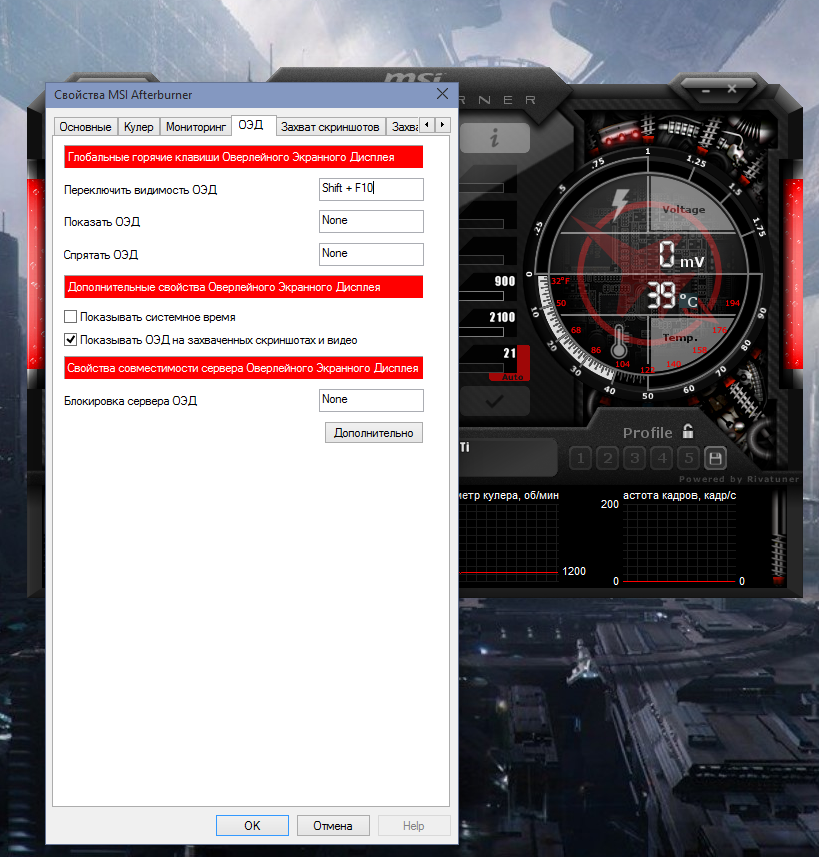
Task: Select profile slot 2 in Afterburner
Action: (607, 458)
